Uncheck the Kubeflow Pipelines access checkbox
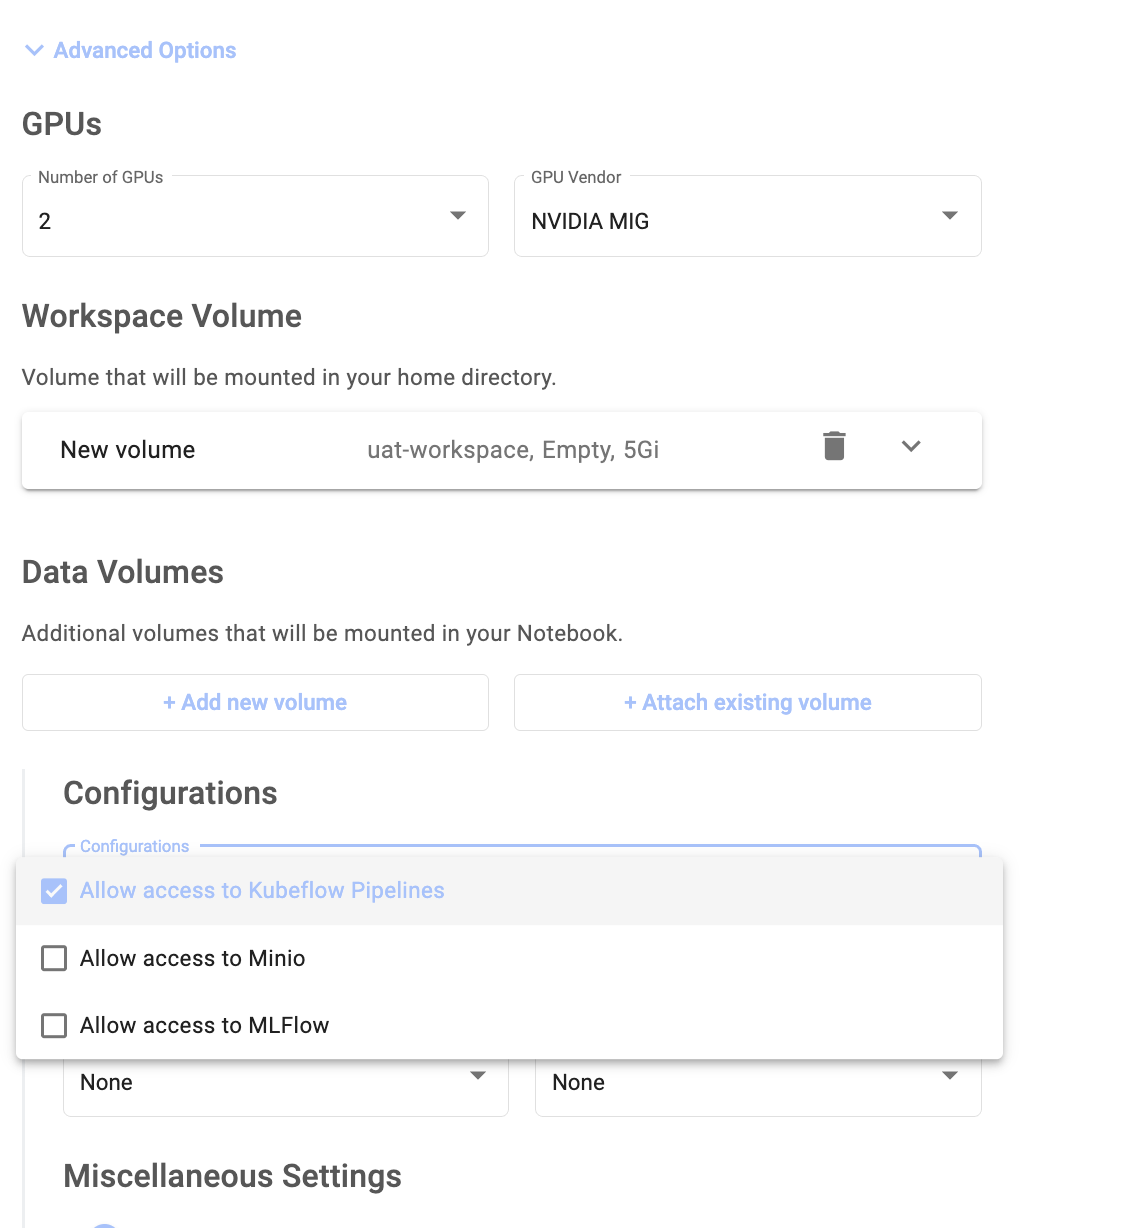This screenshot has height=1228, width=1128. (54, 891)
